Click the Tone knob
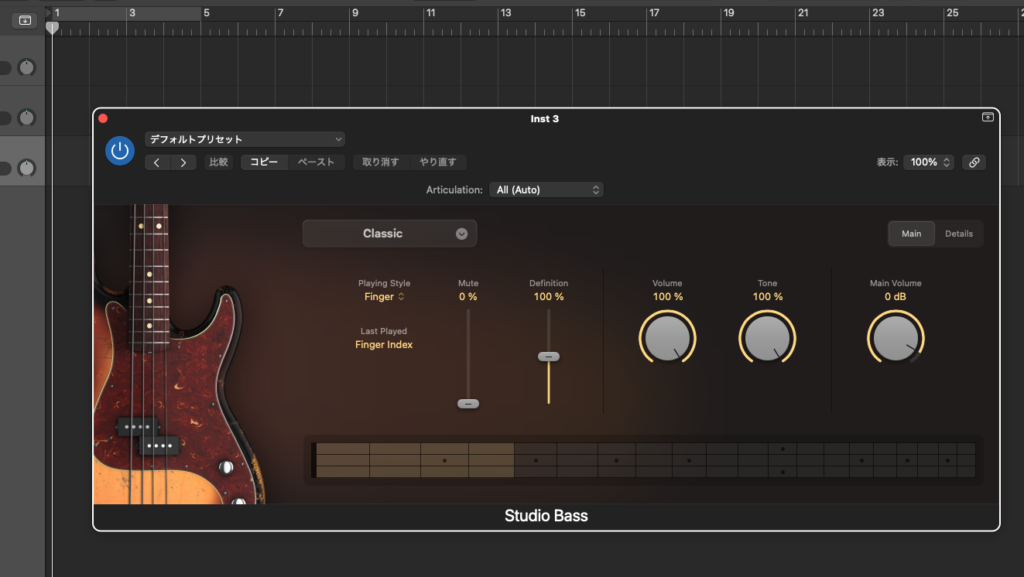The height and width of the screenshot is (577, 1024). click(x=767, y=337)
